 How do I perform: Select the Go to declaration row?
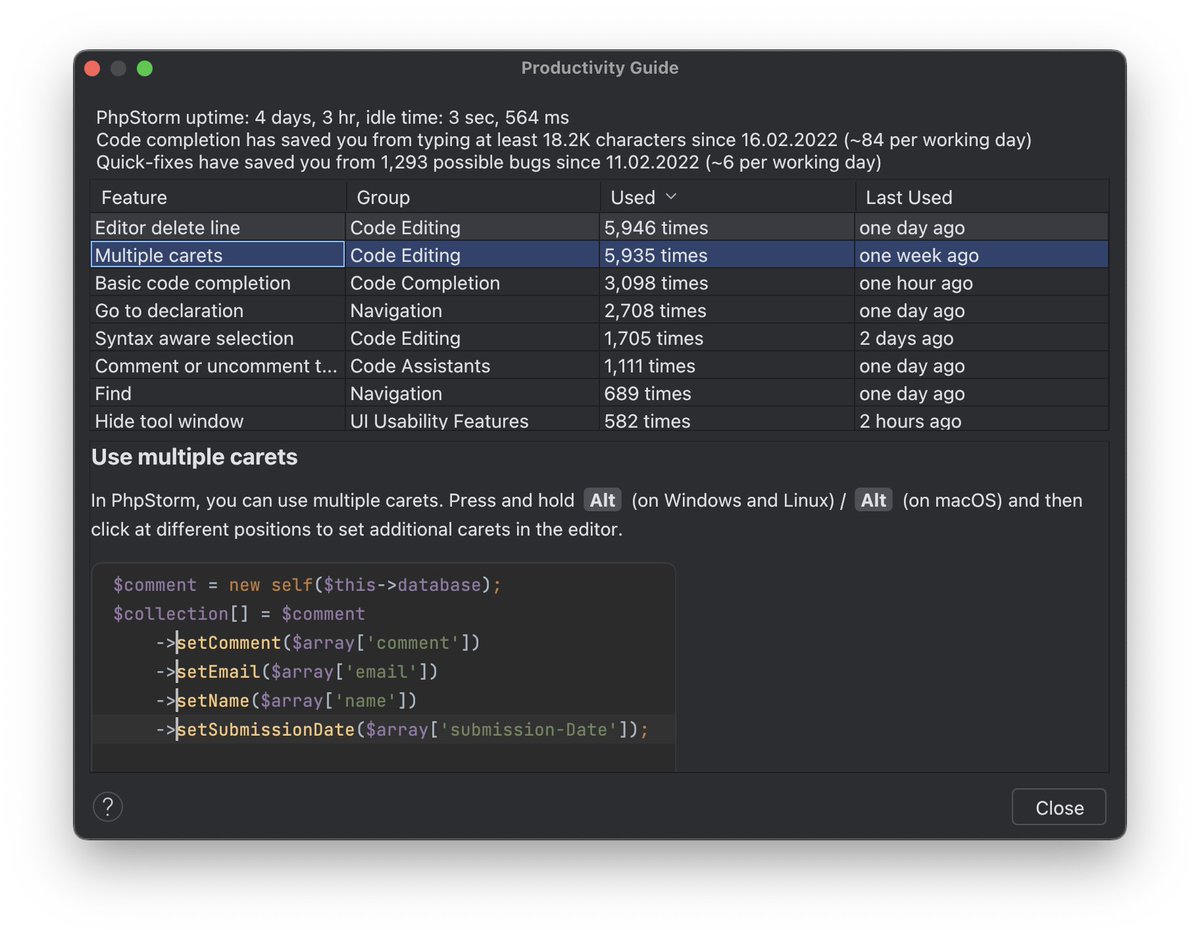pyautogui.click(x=600, y=311)
